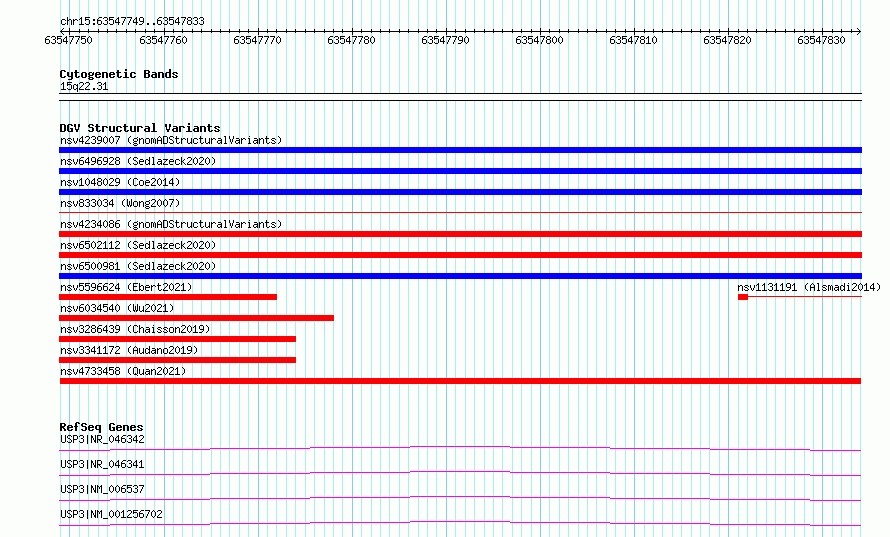The width and height of the screenshot is (890, 537).
Task: Open the USP3|NM_001256702 gene label
Action: pos(111,514)
